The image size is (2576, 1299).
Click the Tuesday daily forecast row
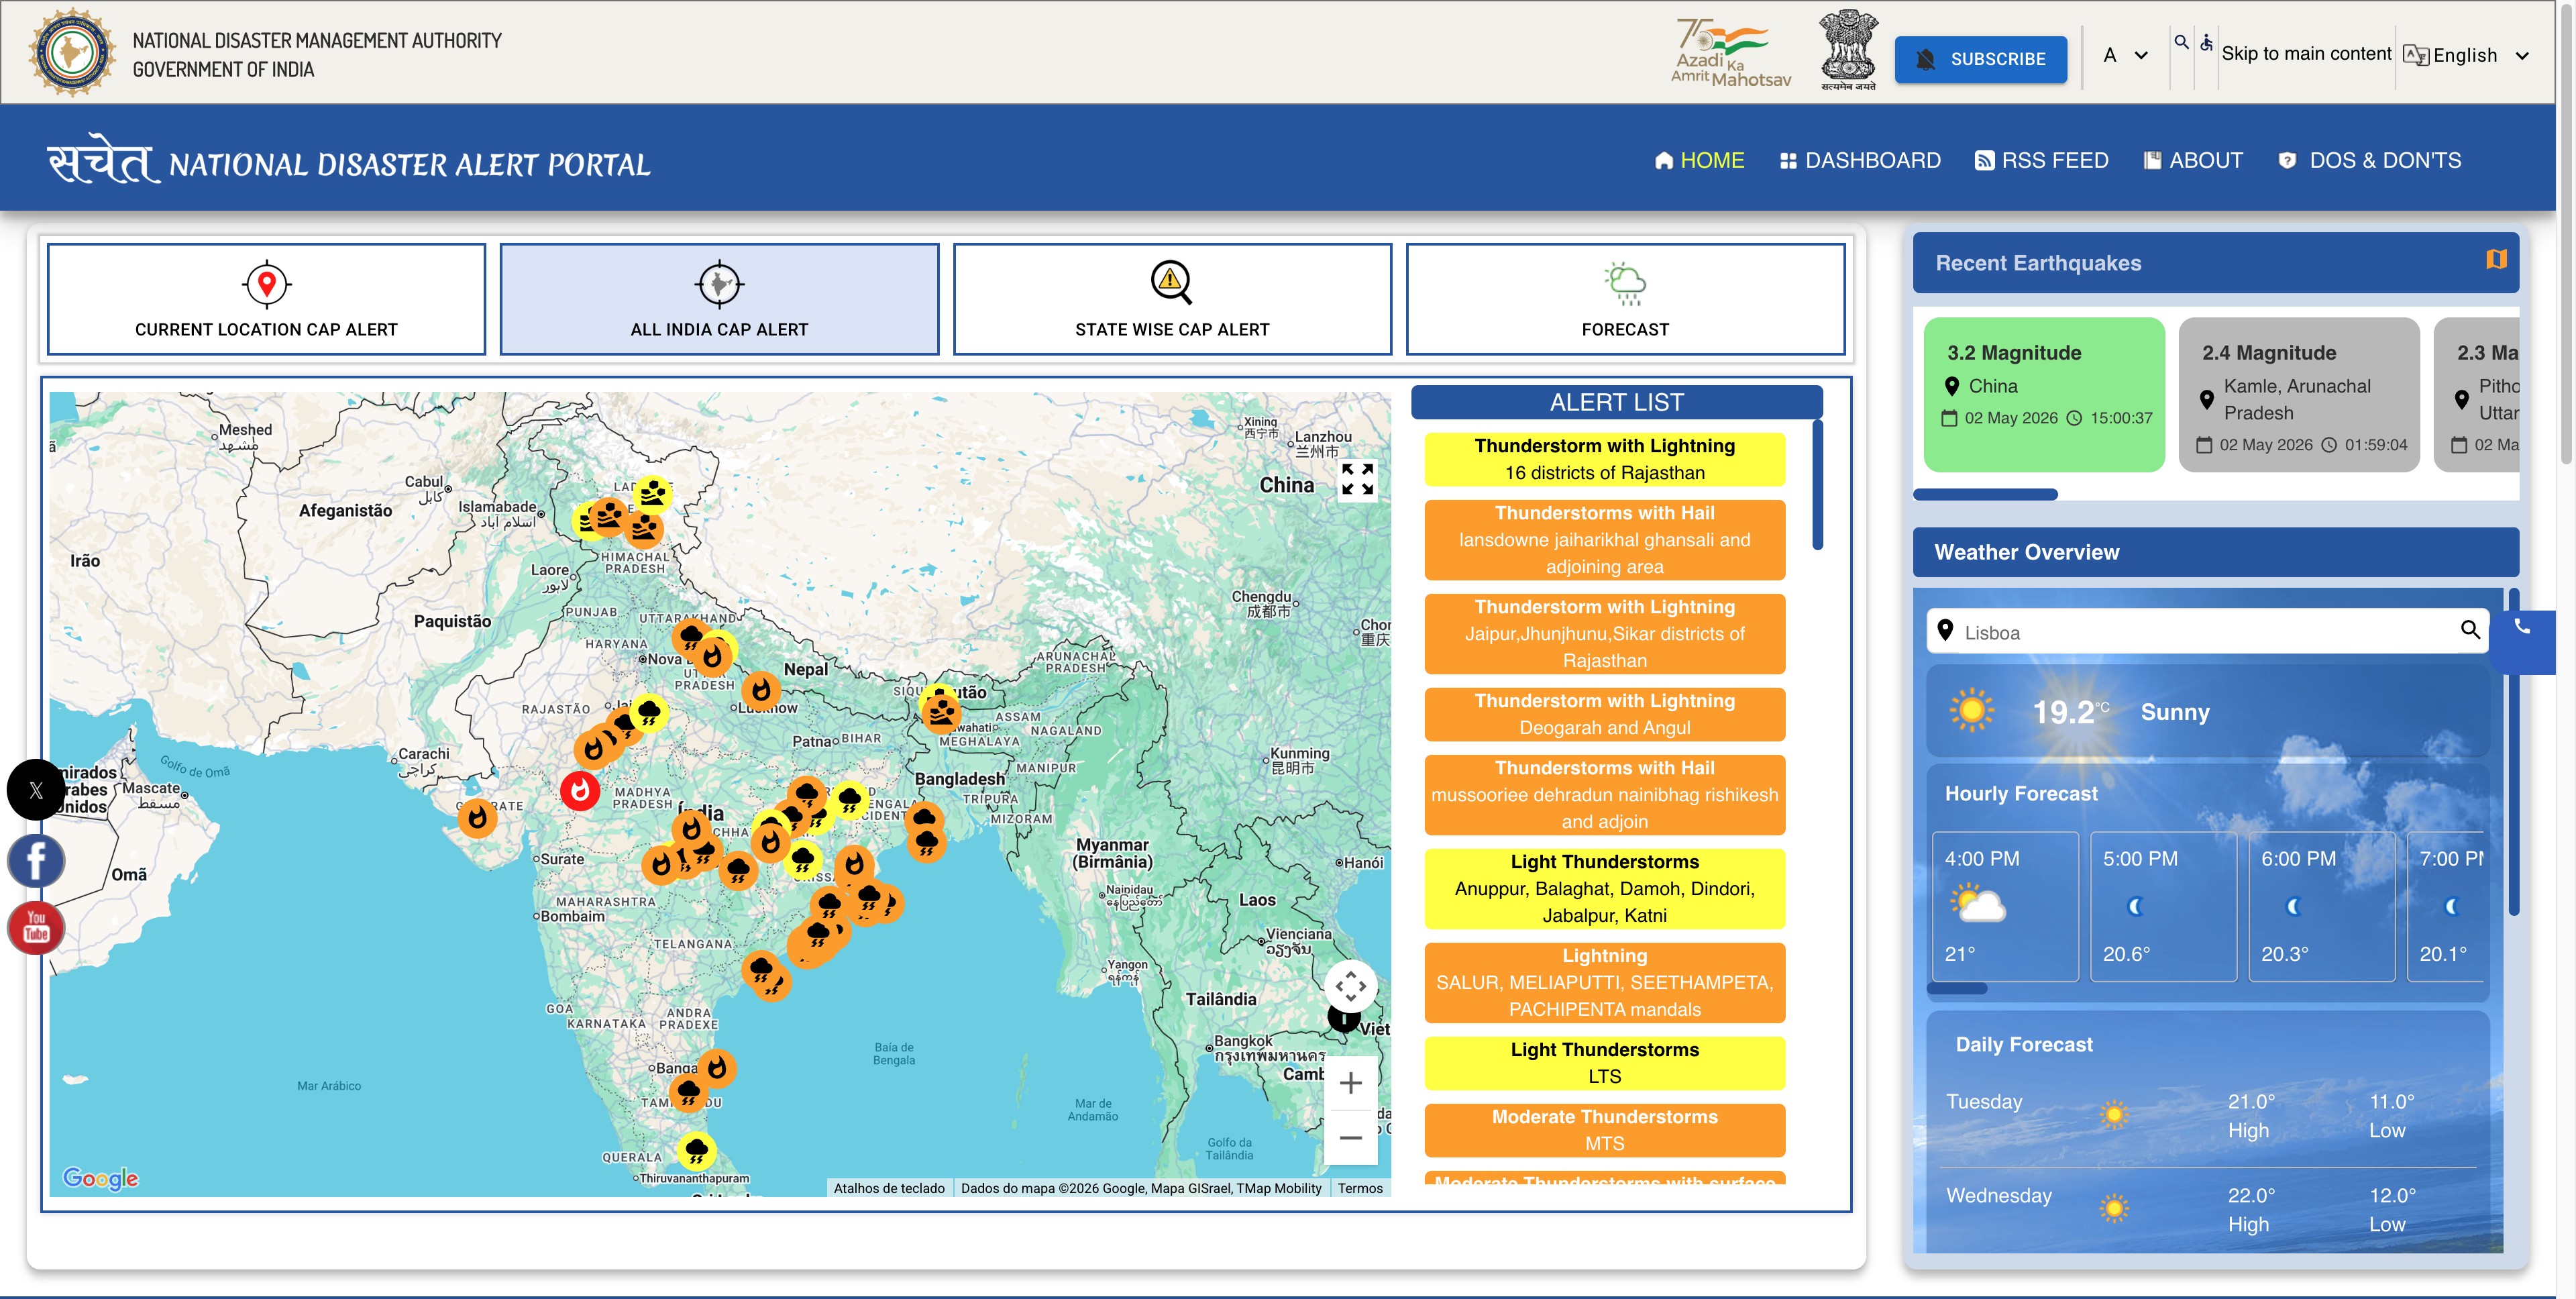pos(2208,1116)
